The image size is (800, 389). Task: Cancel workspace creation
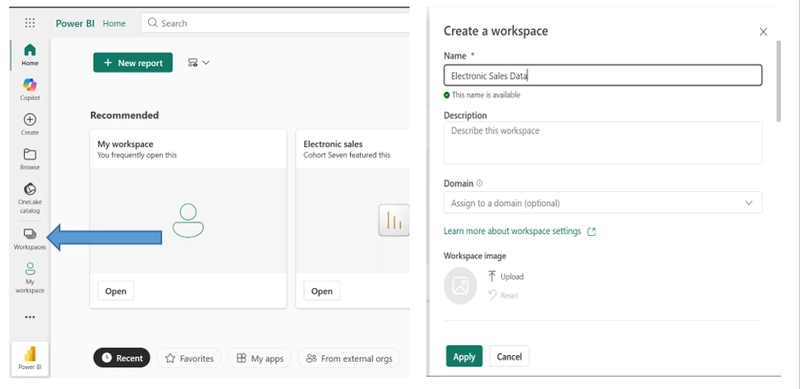[x=509, y=356]
